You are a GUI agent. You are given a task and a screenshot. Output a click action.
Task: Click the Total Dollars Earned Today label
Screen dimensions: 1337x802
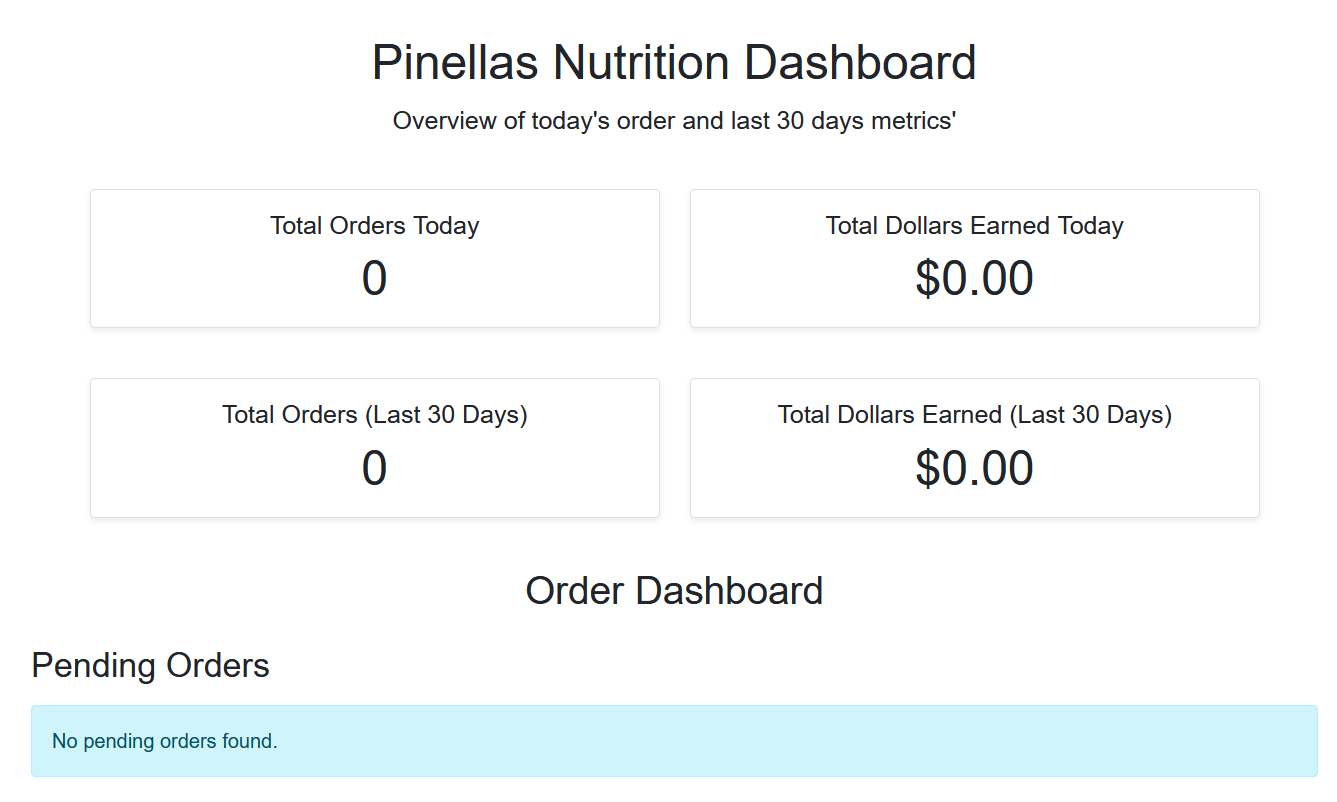click(974, 225)
